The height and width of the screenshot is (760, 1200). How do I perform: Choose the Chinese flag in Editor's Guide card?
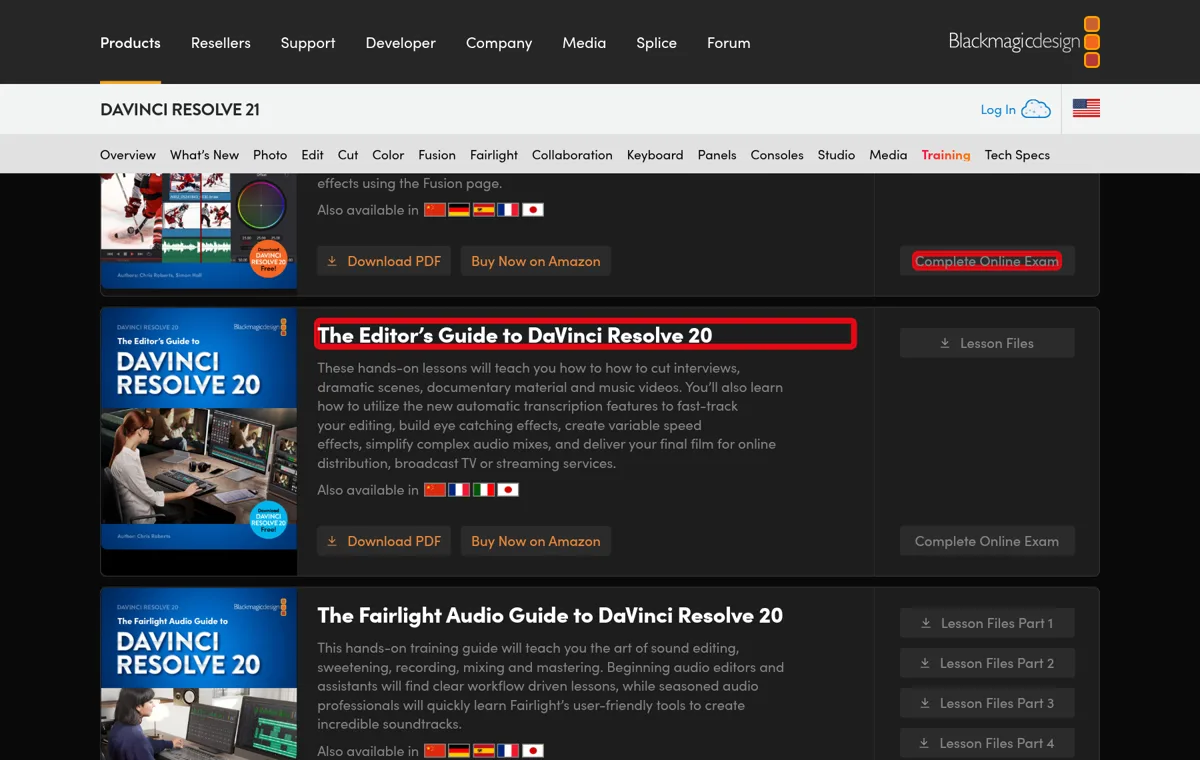(435, 490)
